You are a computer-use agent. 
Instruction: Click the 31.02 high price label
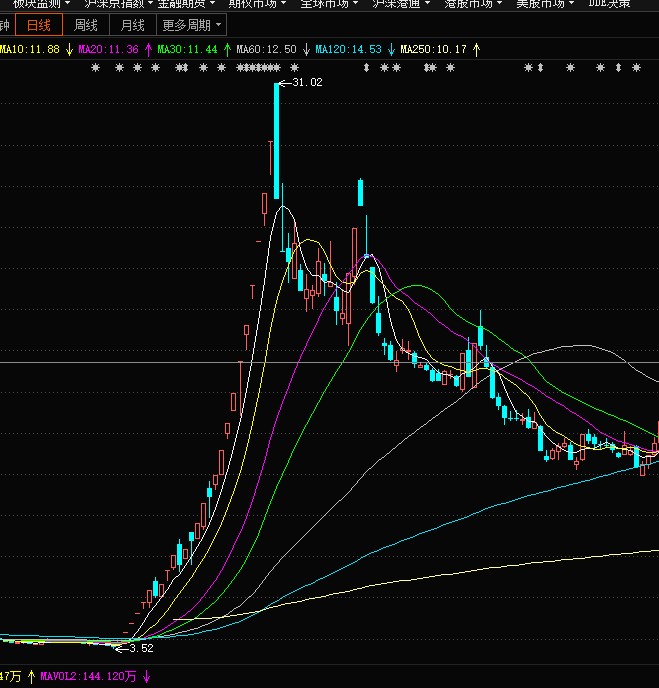click(x=307, y=82)
